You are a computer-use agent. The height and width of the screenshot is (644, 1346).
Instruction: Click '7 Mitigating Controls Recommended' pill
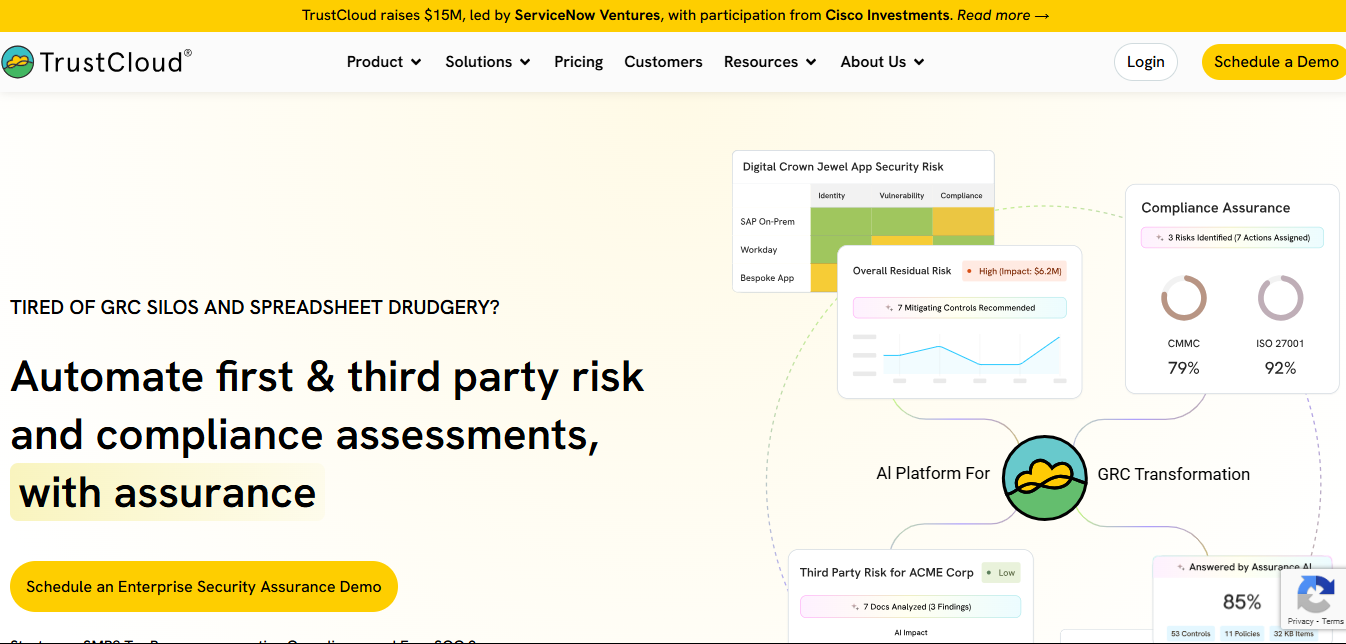[960, 308]
